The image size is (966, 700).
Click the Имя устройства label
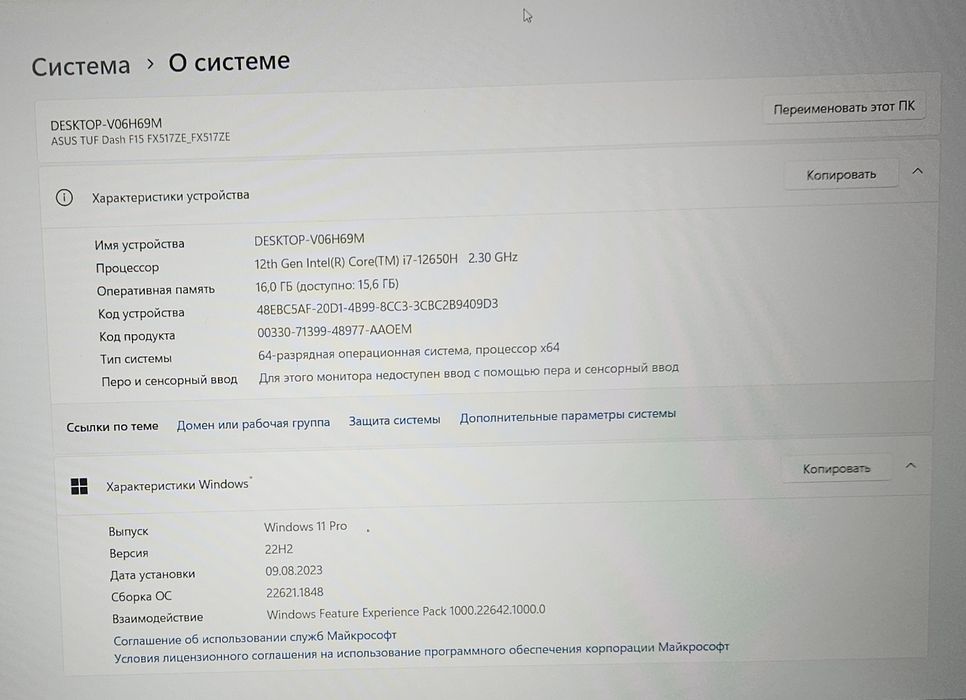click(x=139, y=244)
